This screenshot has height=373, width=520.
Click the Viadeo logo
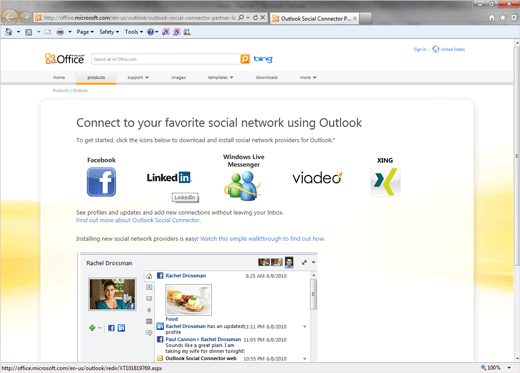point(317,178)
